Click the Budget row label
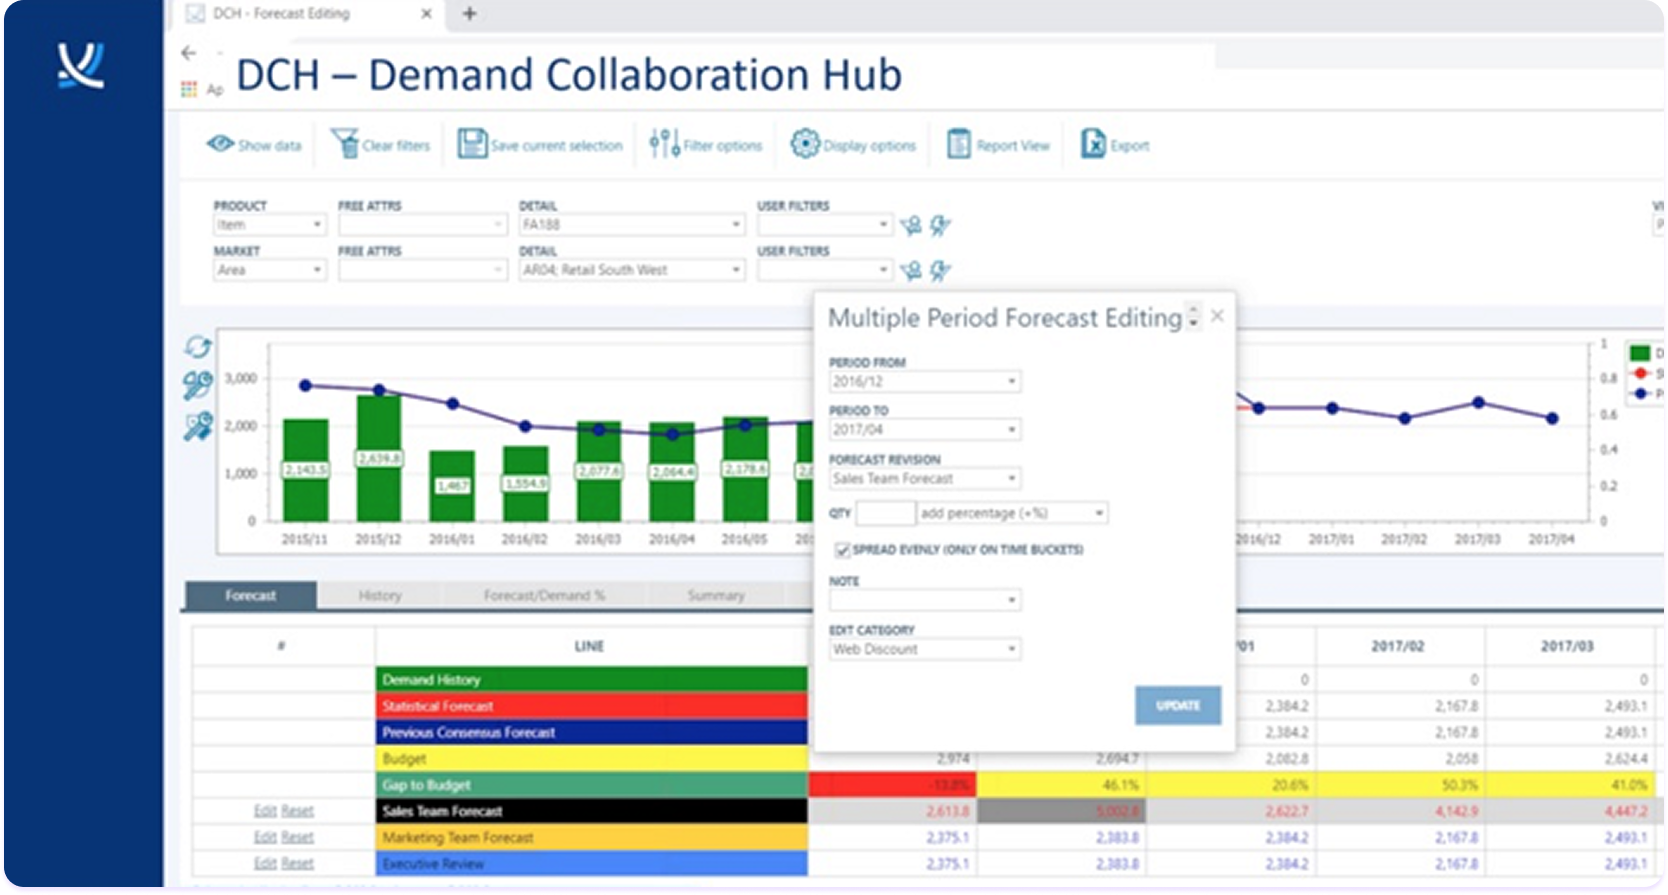The width and height of the screenshot is (1668, 895). tap(591, 758)
